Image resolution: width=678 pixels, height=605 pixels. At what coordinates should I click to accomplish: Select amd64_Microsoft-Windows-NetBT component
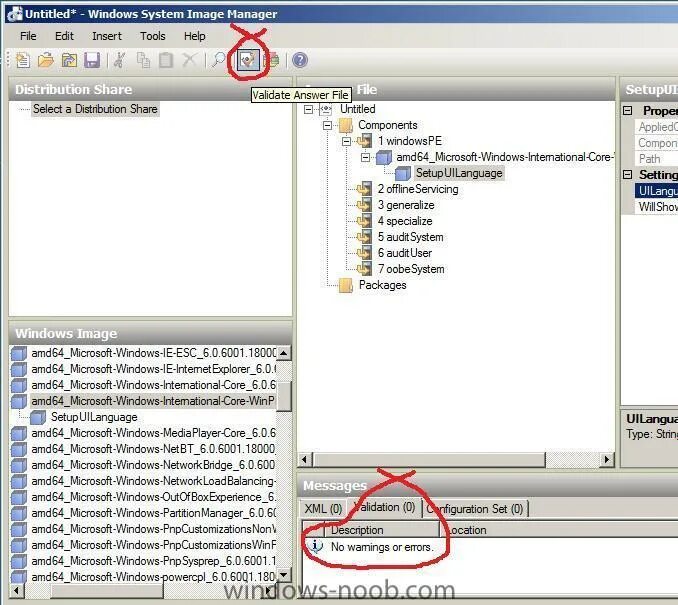click(153, 449)
